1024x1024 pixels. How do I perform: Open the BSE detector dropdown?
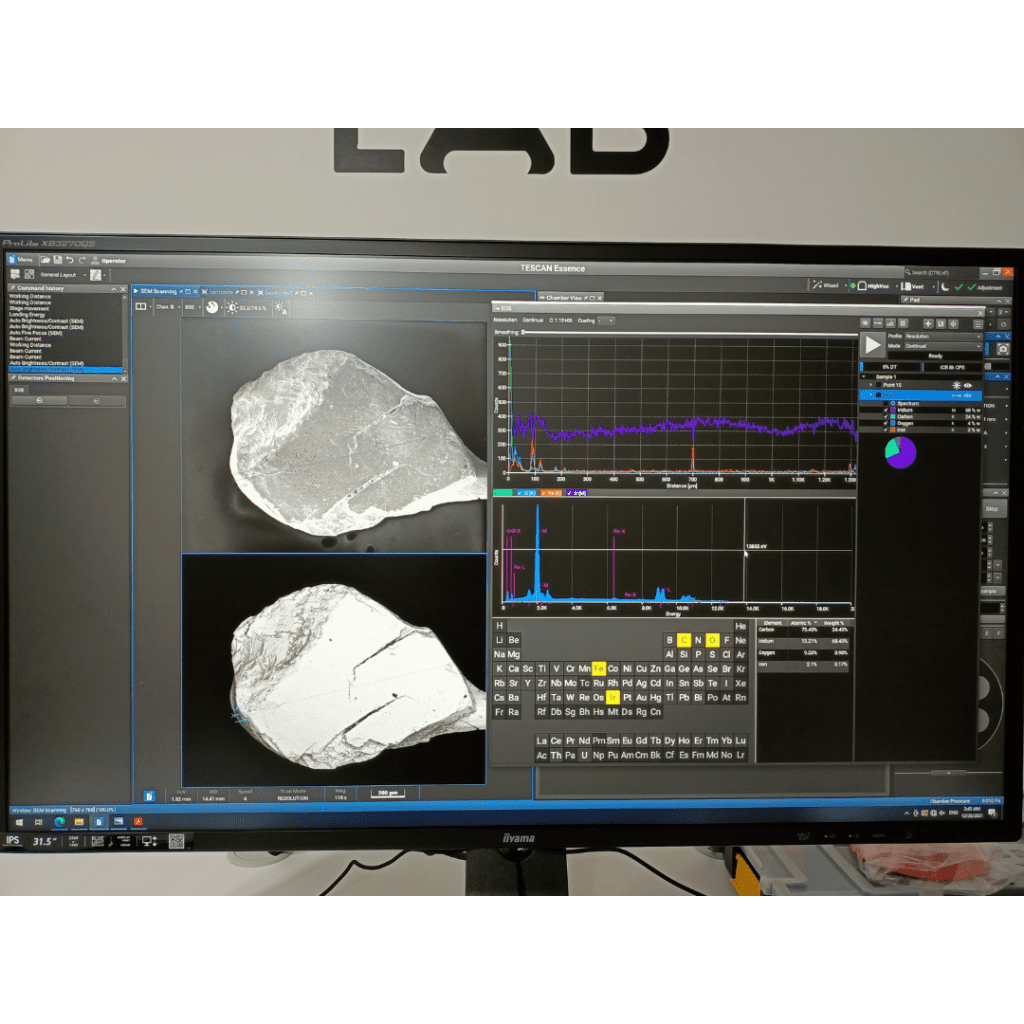click(x=191, y=307)
